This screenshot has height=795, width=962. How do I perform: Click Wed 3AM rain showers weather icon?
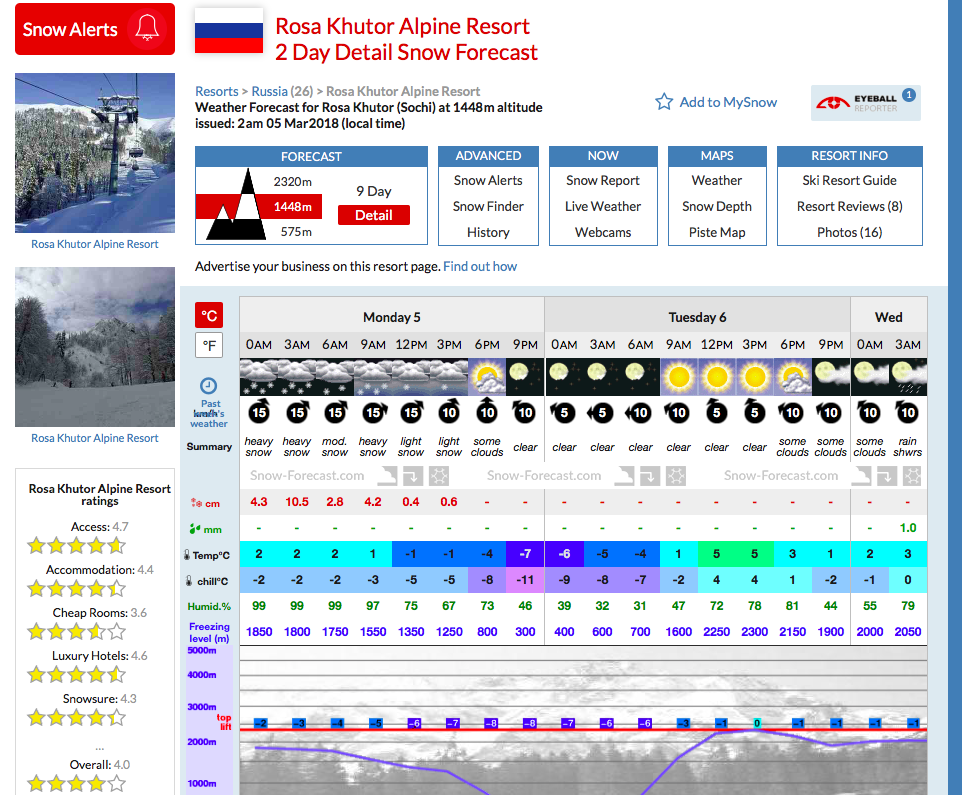[908, 377]
